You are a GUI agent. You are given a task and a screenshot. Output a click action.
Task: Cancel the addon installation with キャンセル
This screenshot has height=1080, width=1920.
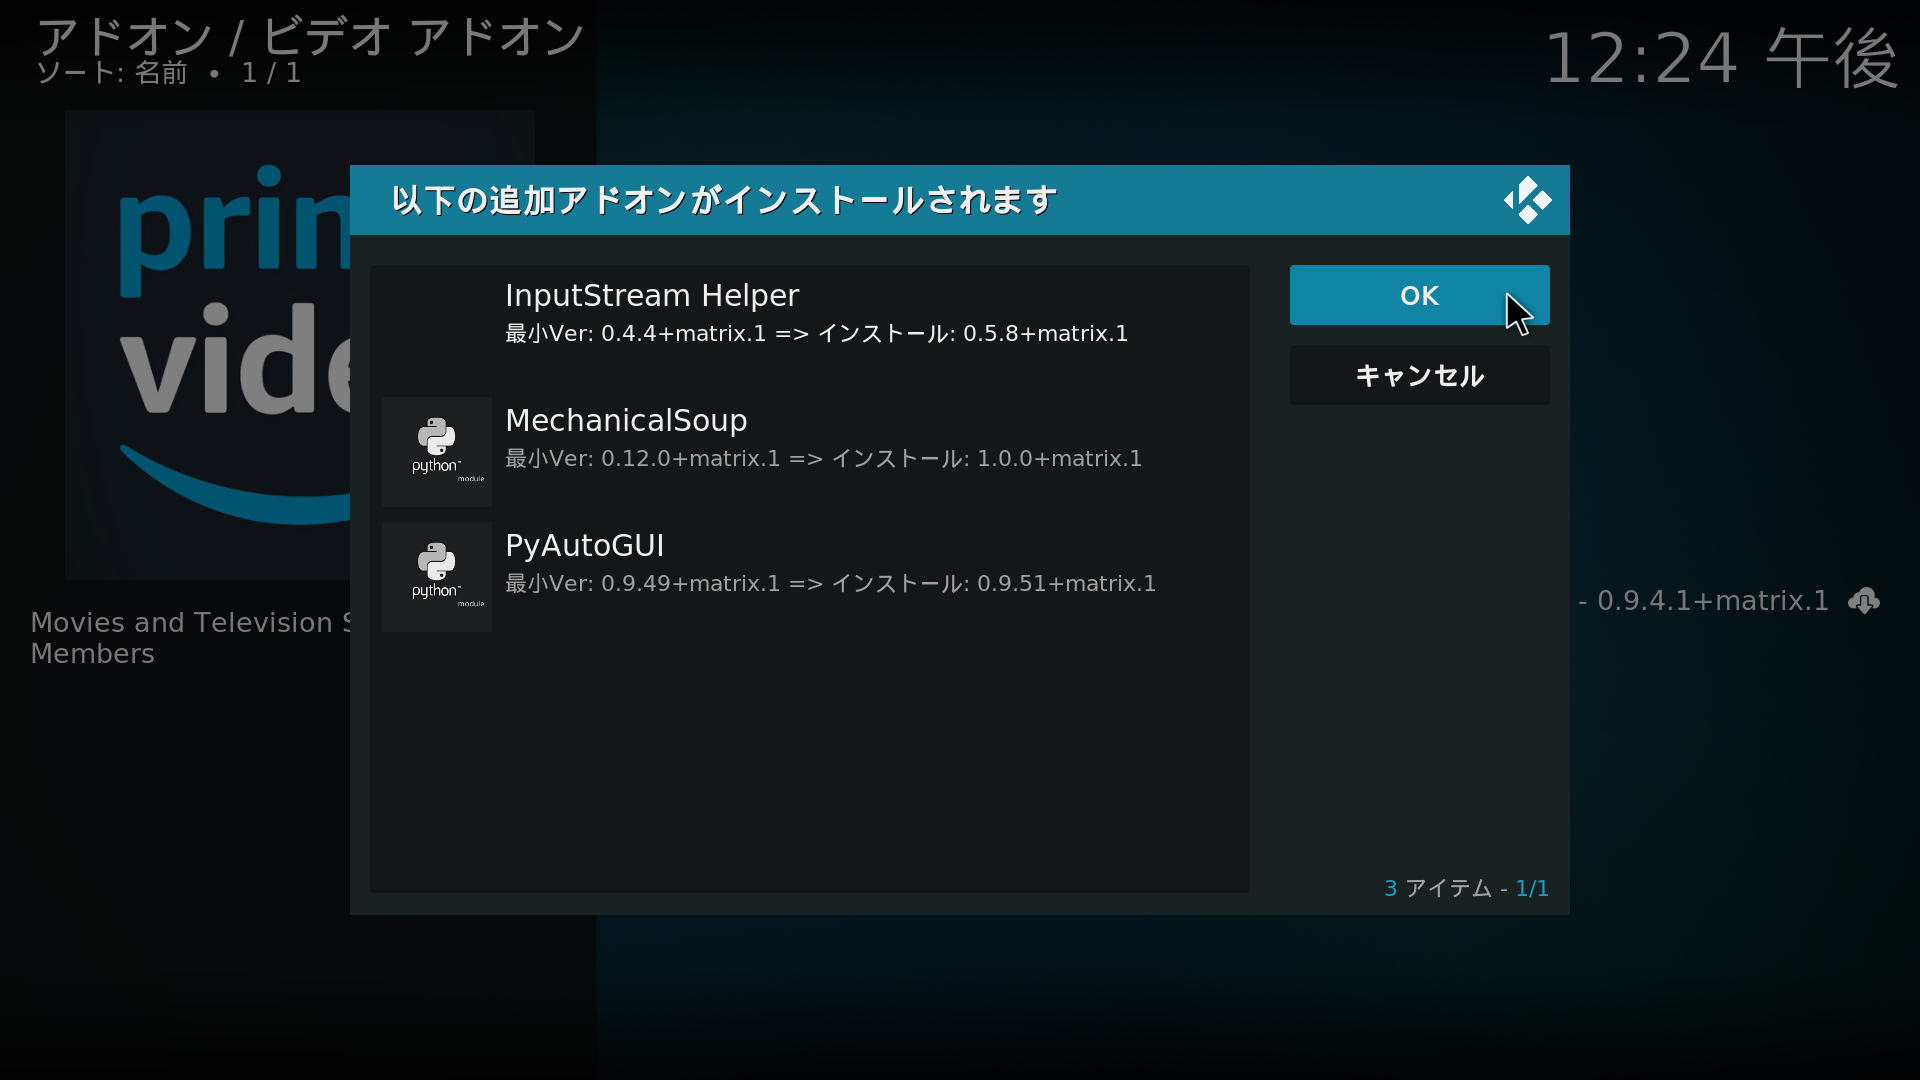tap(1419, 376)
